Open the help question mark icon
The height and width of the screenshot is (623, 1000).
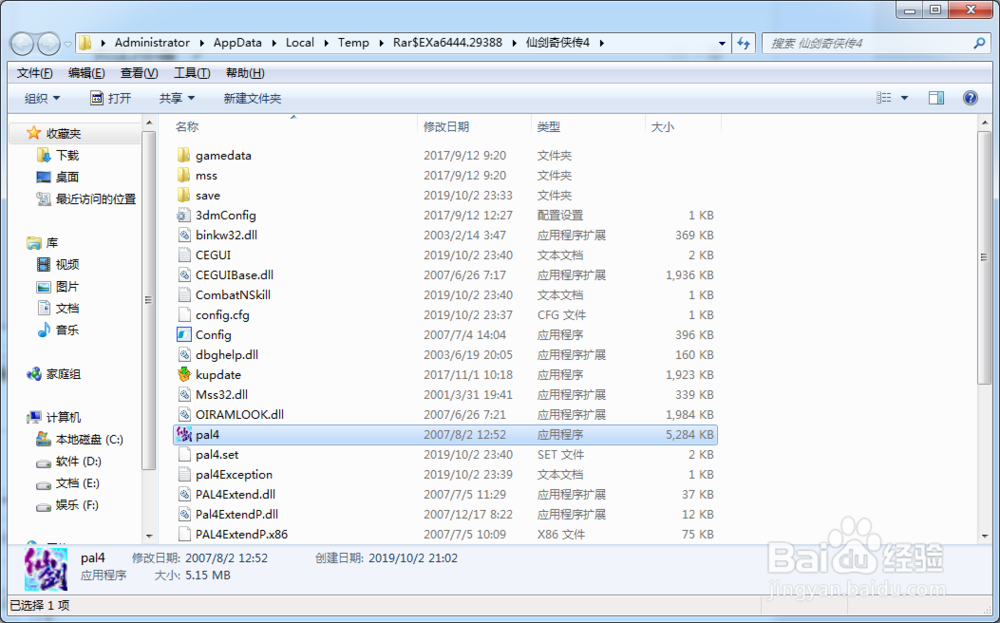[x=970, y=98]
